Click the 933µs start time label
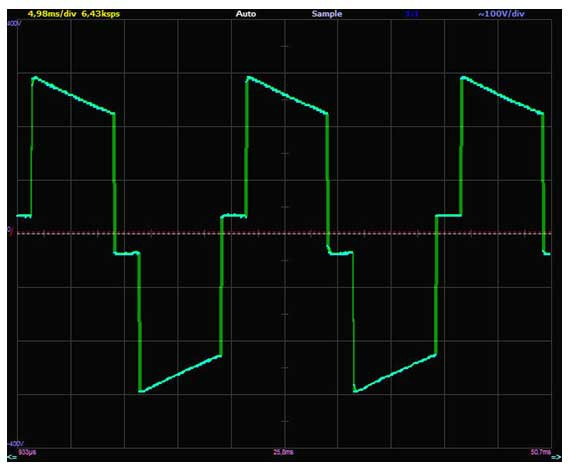 pyautogui.click(x=27, y=452)
